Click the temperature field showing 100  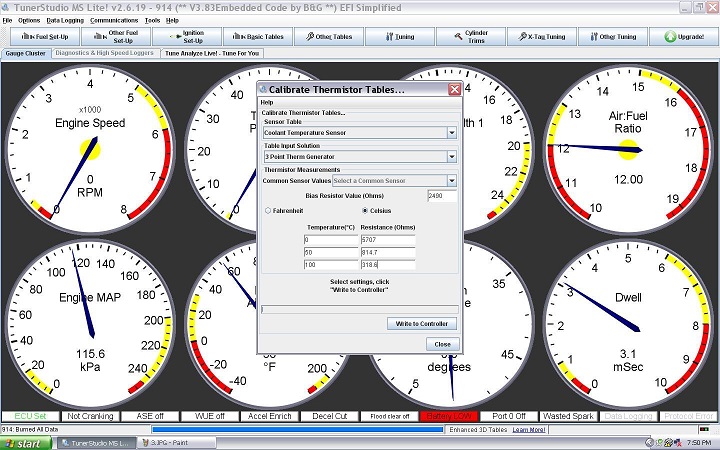[331, 264]
